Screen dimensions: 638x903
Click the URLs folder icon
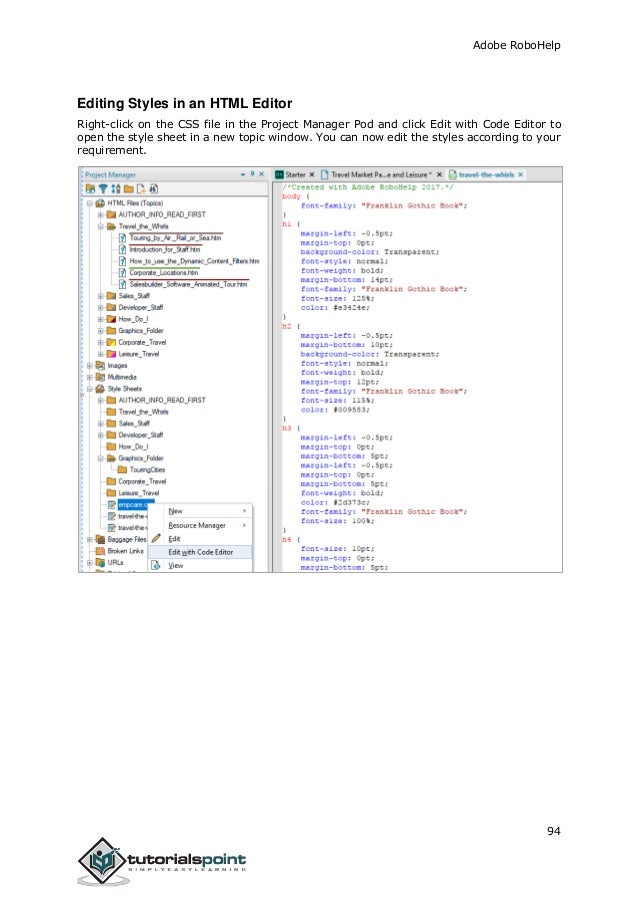coord(100,563)
